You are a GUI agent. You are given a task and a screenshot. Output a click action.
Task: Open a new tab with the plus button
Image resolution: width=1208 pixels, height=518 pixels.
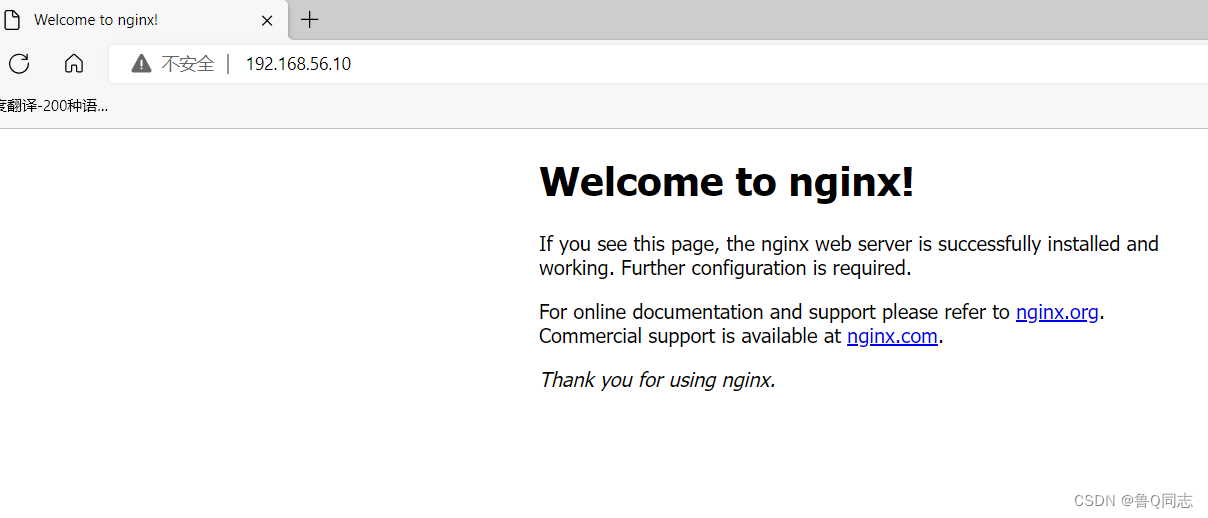(x=310, y=20)
